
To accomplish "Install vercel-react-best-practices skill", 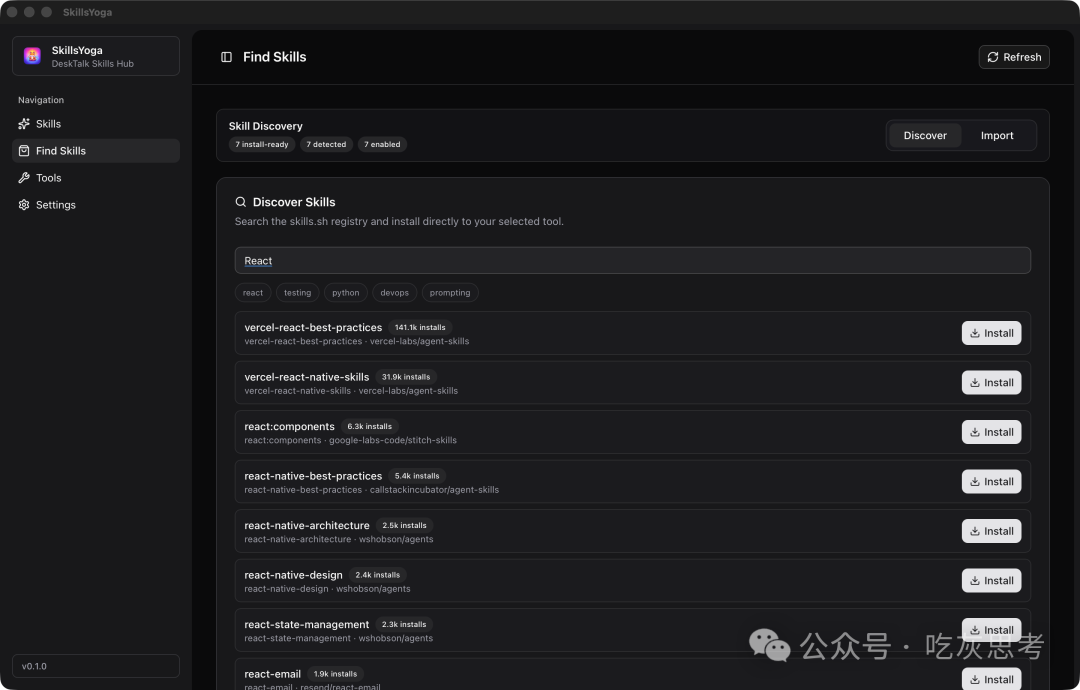I will coord(991,333).
